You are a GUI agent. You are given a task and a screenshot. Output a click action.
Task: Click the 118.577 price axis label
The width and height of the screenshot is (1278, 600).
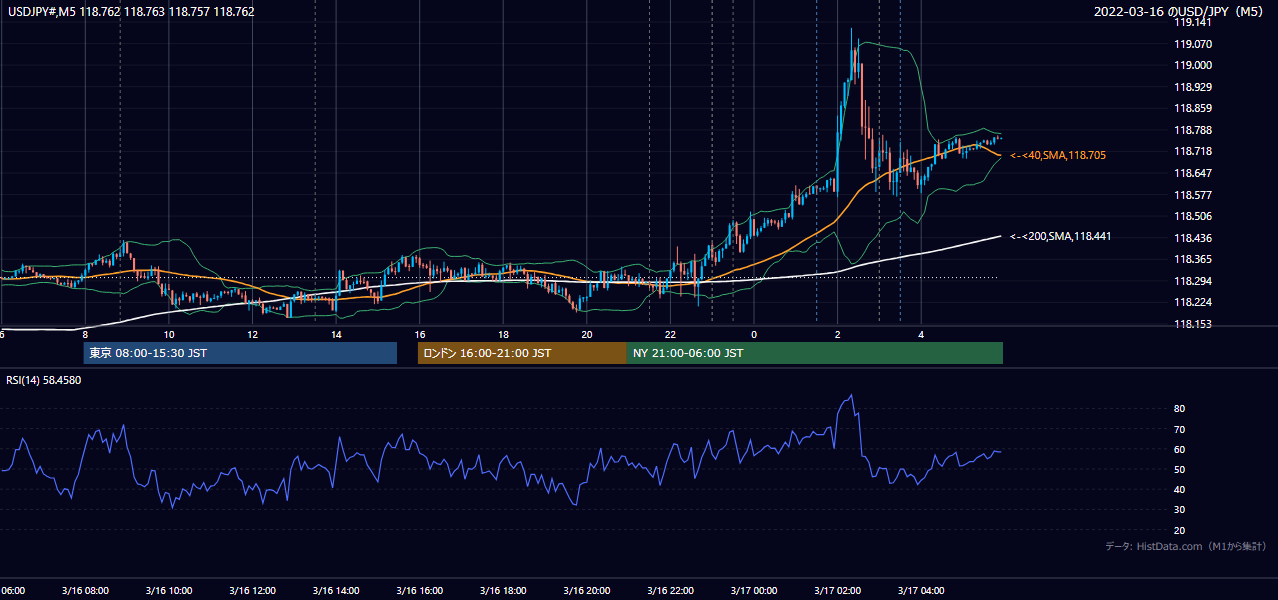[x=1191, y=195]
